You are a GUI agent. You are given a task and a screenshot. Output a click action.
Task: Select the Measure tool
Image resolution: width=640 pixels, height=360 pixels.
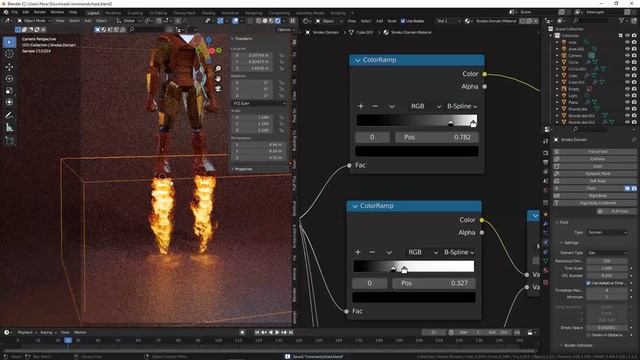[x=9, y=128]
